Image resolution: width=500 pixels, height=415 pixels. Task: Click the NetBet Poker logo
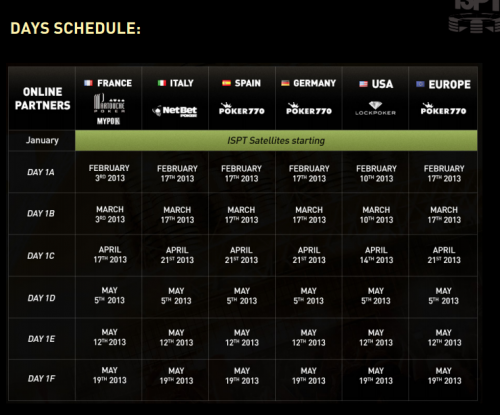pos(175,111)
